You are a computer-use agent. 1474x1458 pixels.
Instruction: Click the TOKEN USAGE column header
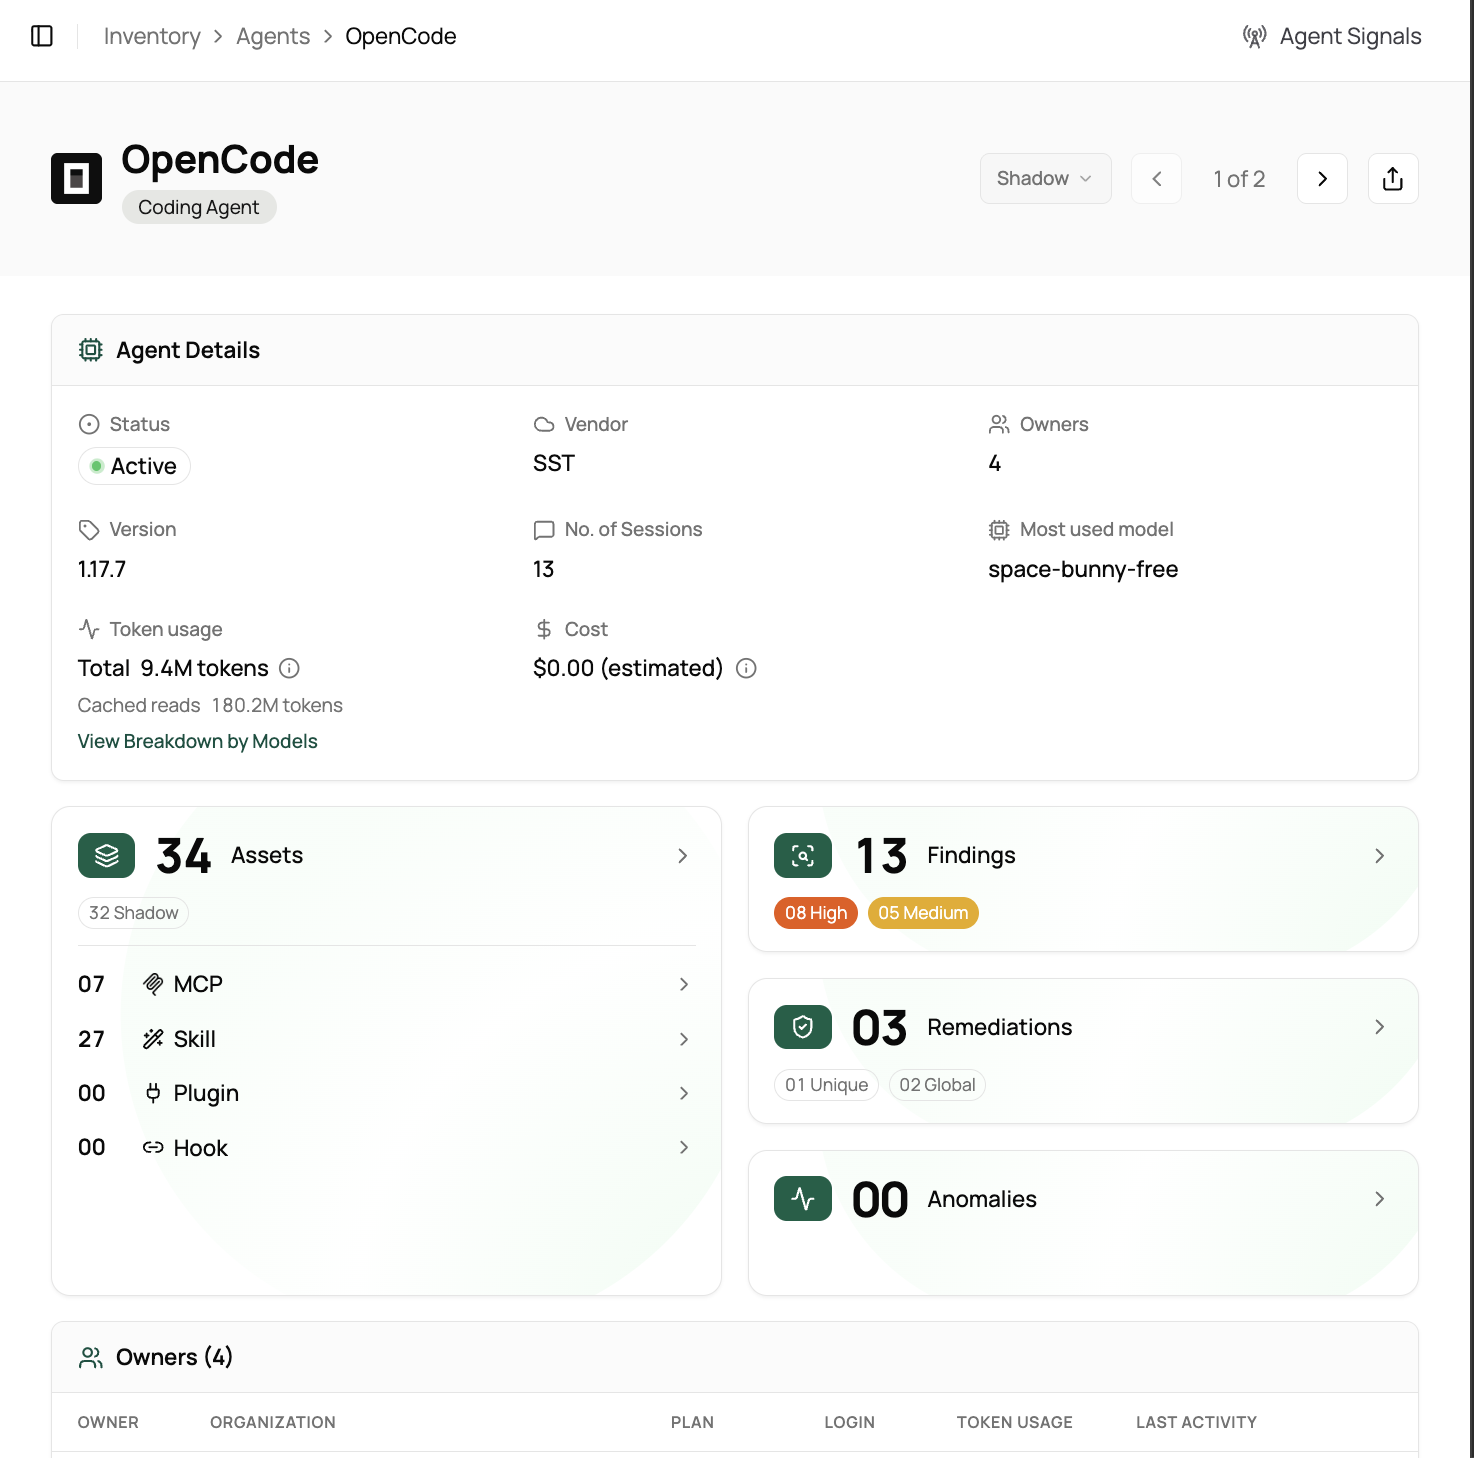(1014, 1422)
